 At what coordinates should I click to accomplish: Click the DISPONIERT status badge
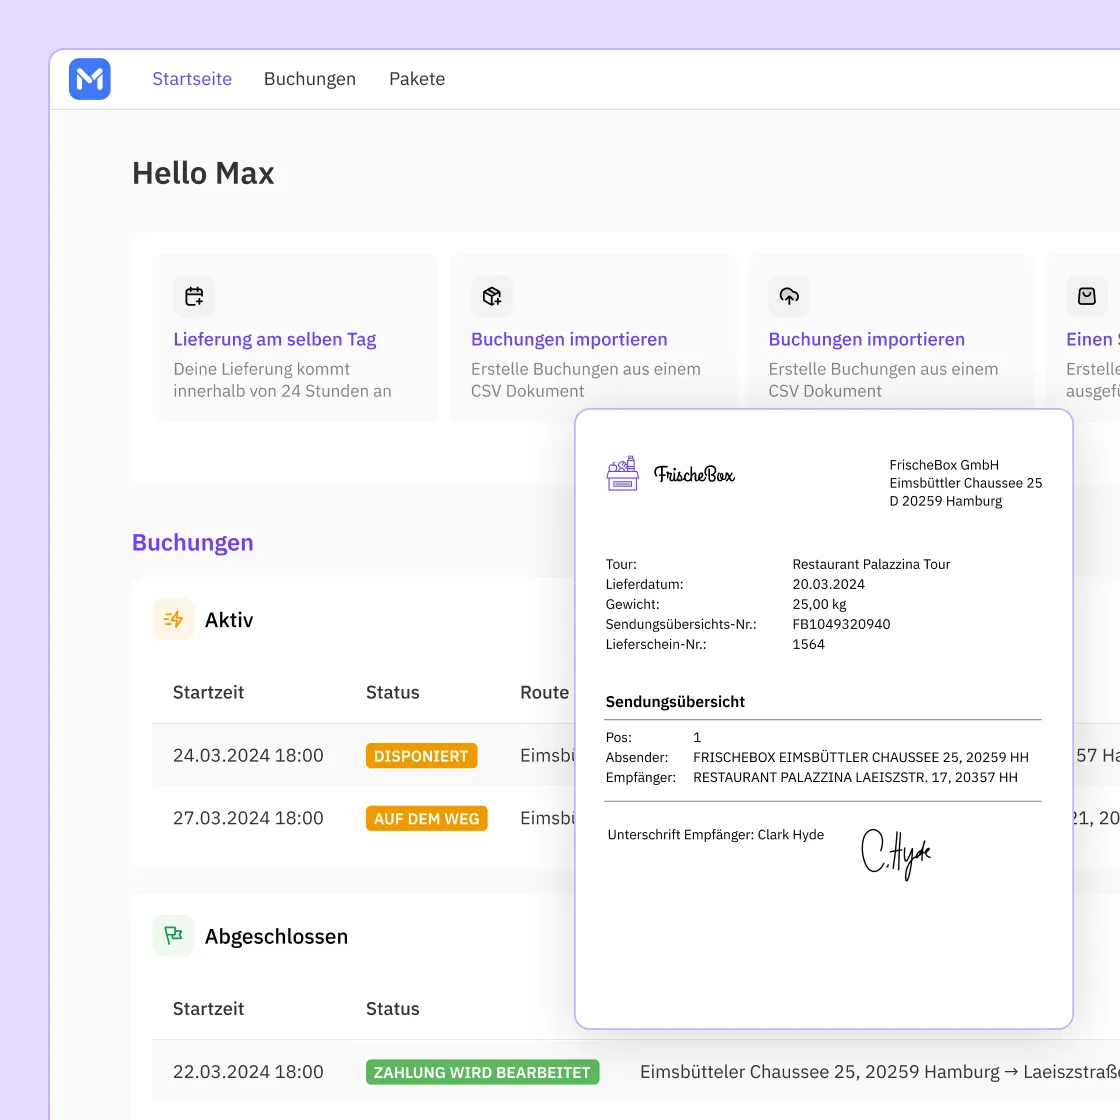click(x=421, y=756)
